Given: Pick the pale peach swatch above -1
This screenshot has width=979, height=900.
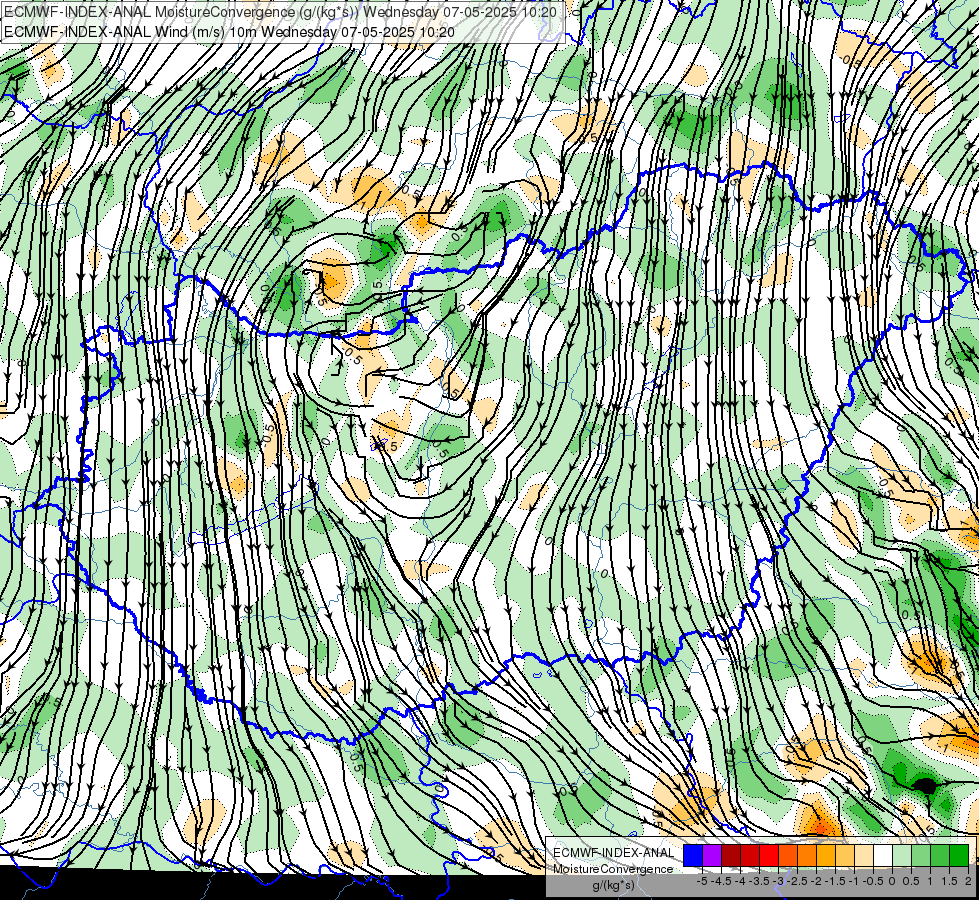Looking at the screenshot, I should click(x=864, y=855).
